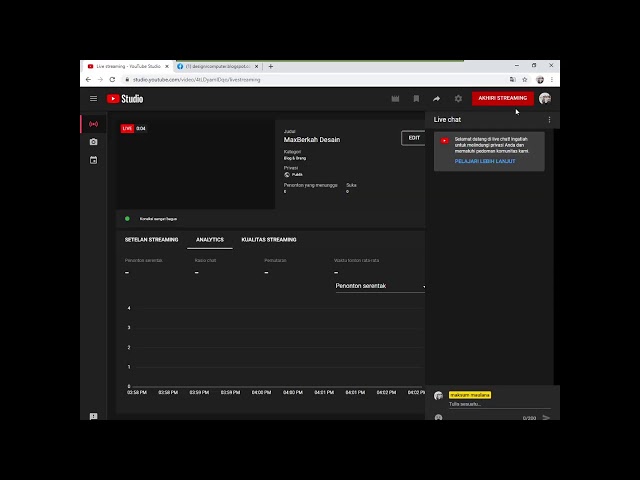Expand the Penonton serentak dropdown
This screenshot has width=640, height=480.
tap(380, 286)
